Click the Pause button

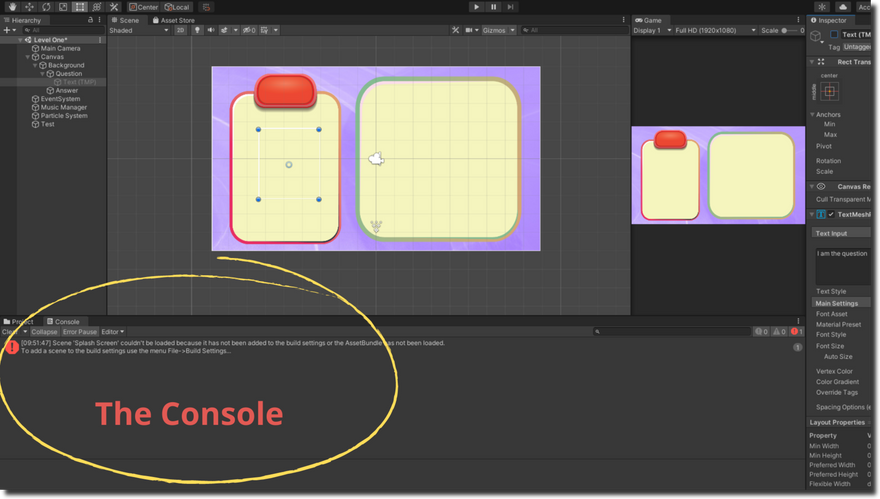click(x=493, y=7)
